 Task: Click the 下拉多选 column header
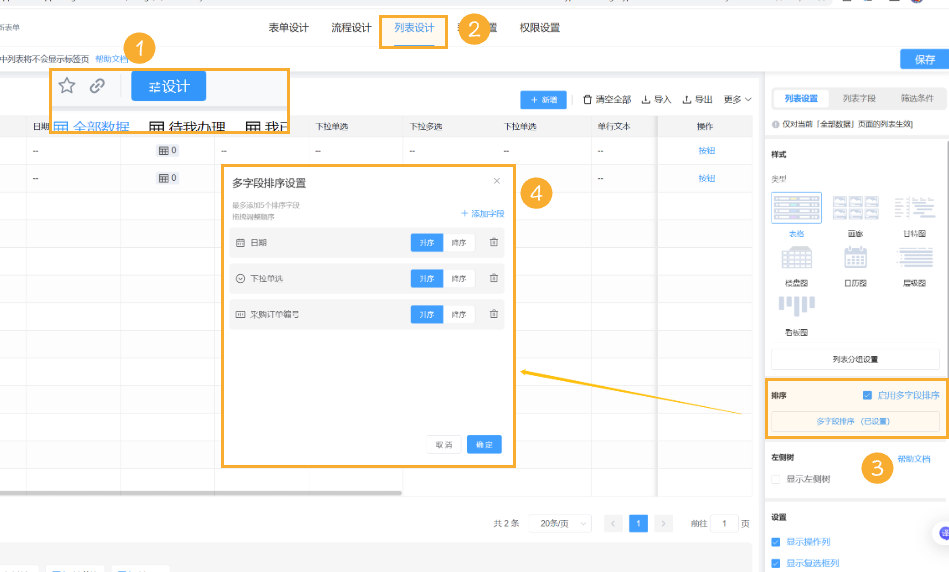[425, 127]
